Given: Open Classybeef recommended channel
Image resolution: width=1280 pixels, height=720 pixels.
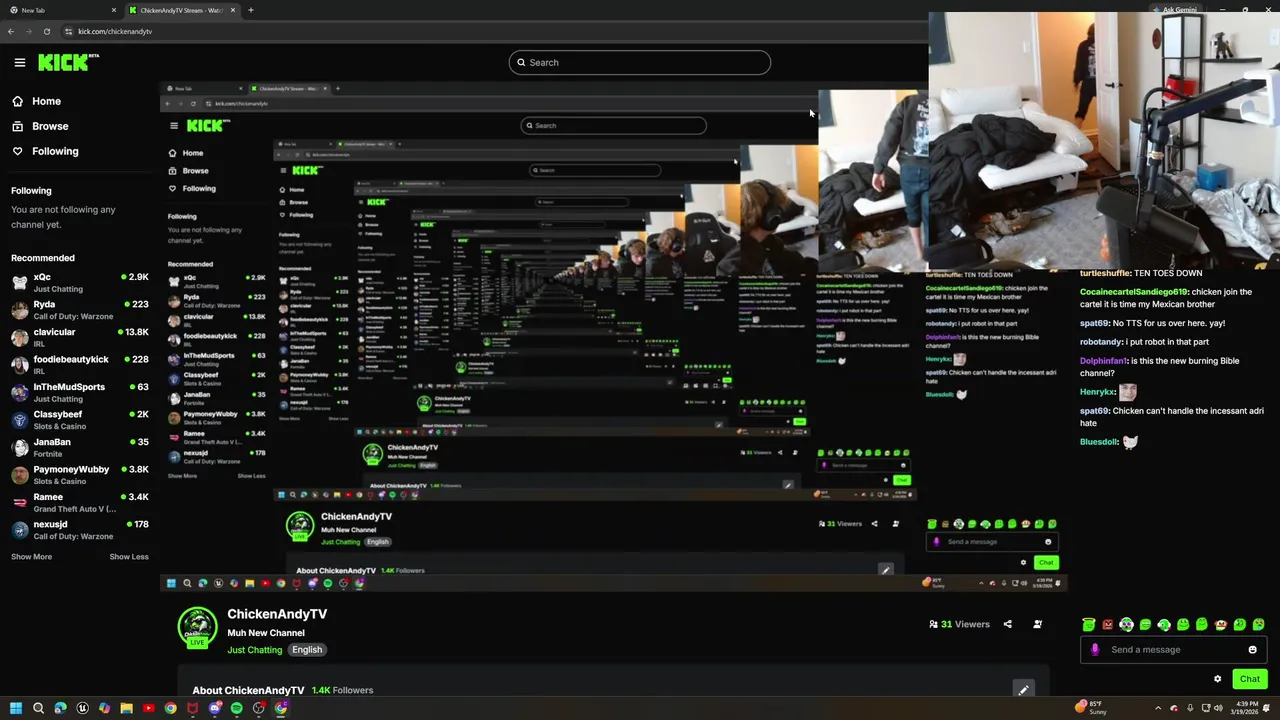Looking at the screenshot, I should (x=80, y=420).
